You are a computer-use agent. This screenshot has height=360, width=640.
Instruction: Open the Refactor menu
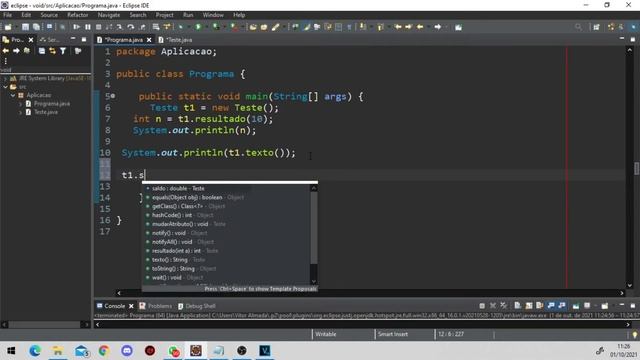[x=78, y=15]
